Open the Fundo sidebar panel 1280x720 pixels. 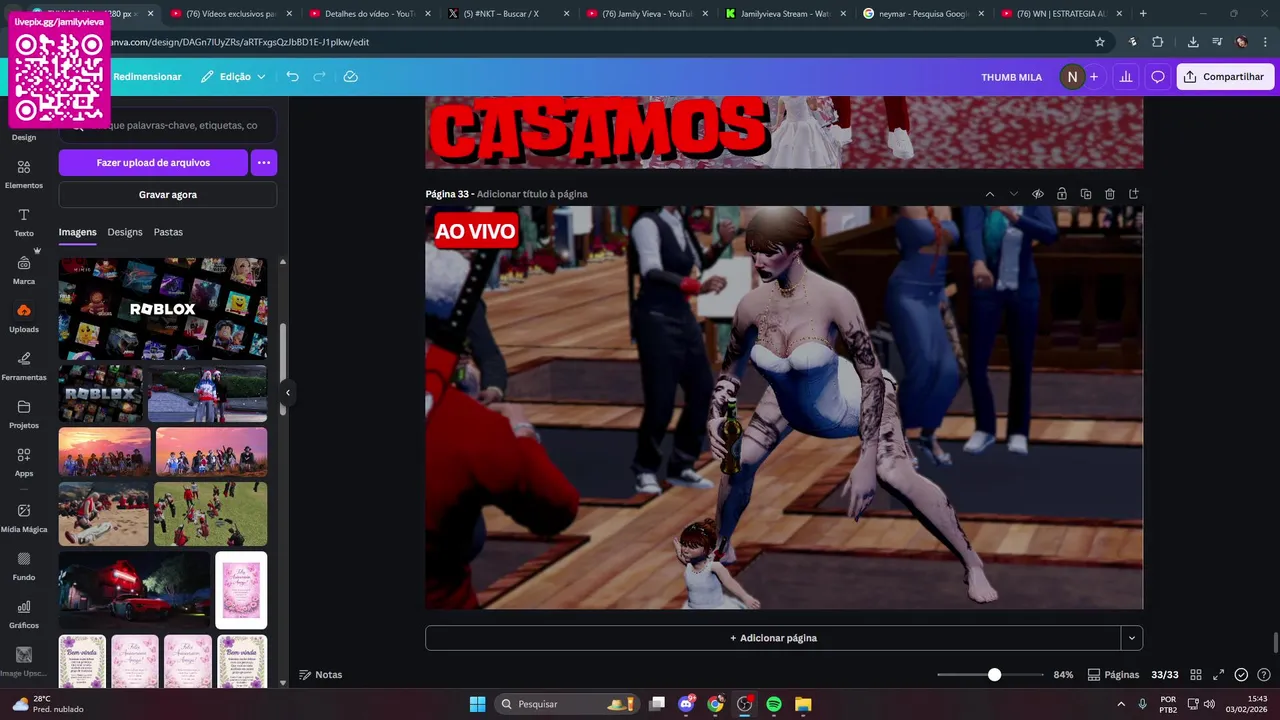pyautogui.click(x=24, y=566)
